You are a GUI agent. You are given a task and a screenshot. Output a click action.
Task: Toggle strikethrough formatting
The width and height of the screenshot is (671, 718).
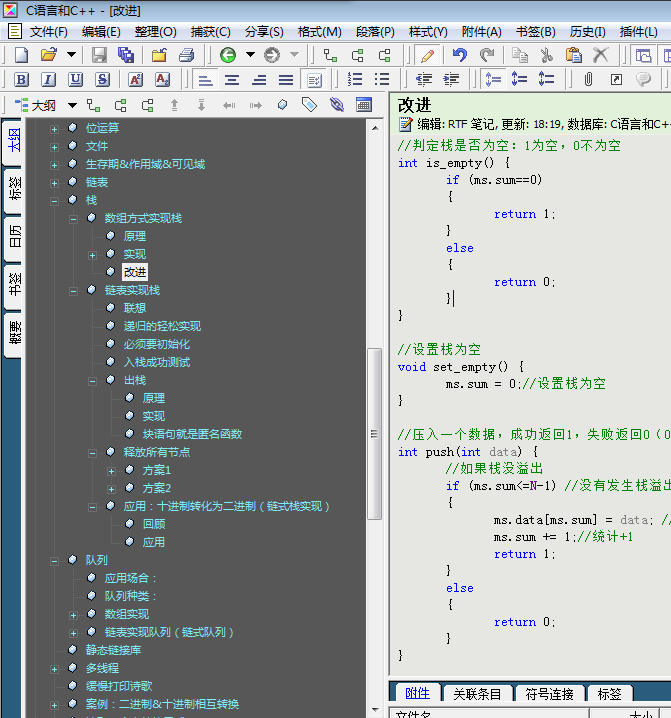tap(102, 80)
